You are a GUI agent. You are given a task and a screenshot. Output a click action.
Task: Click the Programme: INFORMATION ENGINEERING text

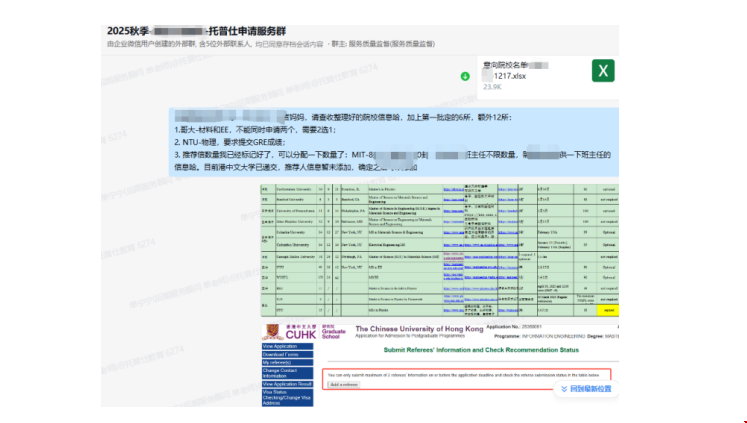[x=539, y=336]
